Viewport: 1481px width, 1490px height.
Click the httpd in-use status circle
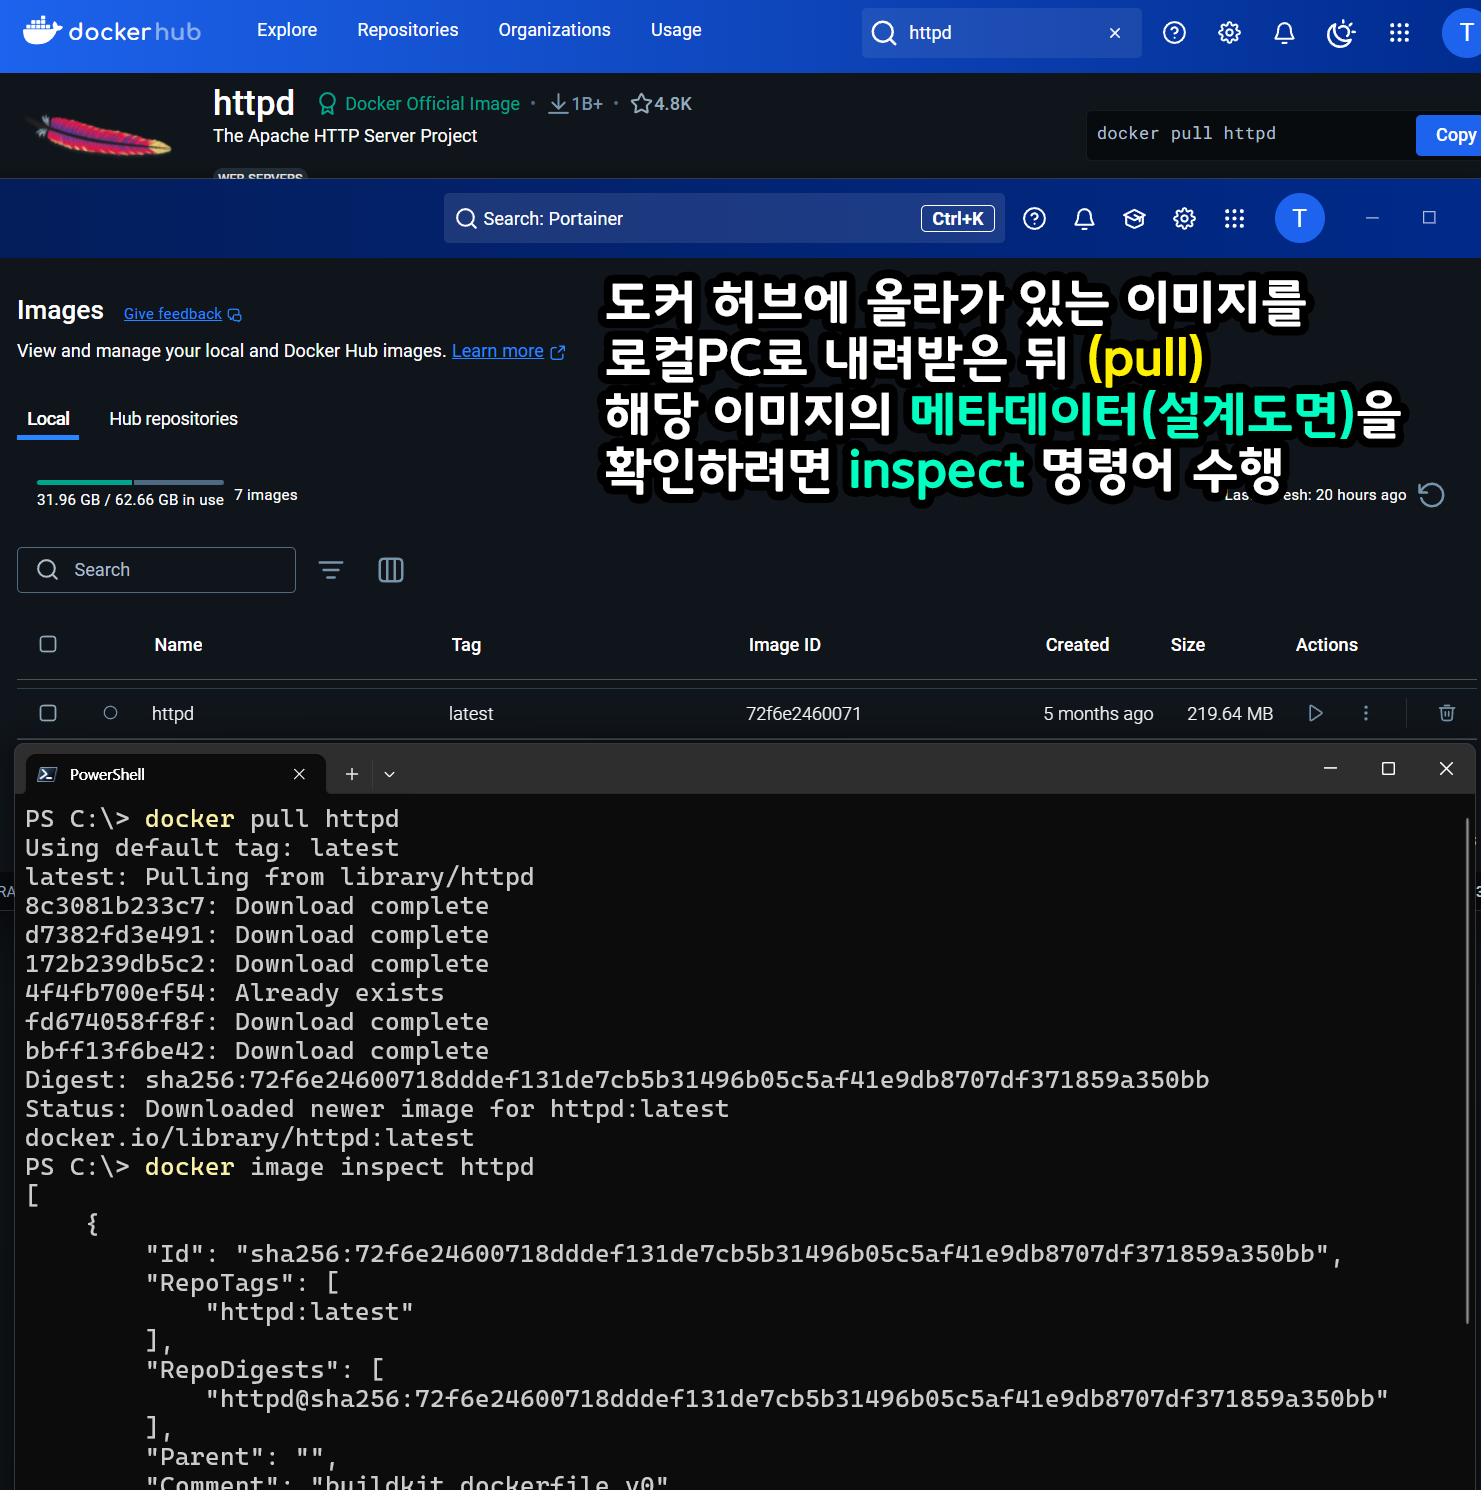pyautogui.click(x=111, y=713)
